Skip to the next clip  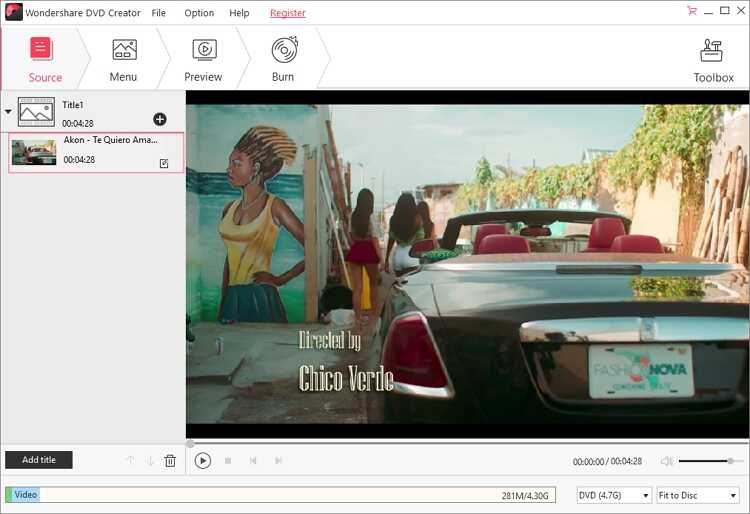click(x=278, y=460)
